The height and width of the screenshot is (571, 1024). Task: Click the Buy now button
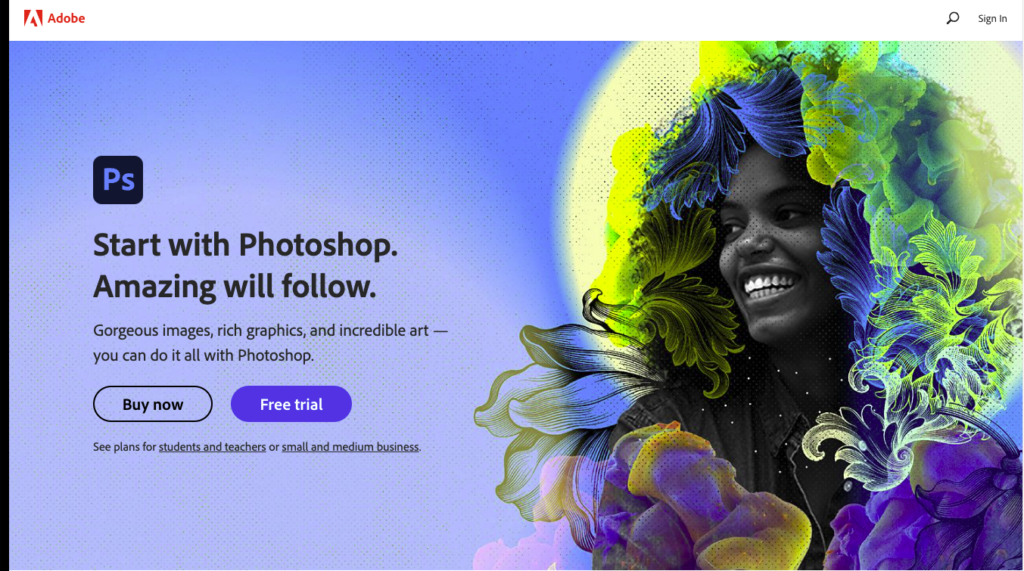153,404
